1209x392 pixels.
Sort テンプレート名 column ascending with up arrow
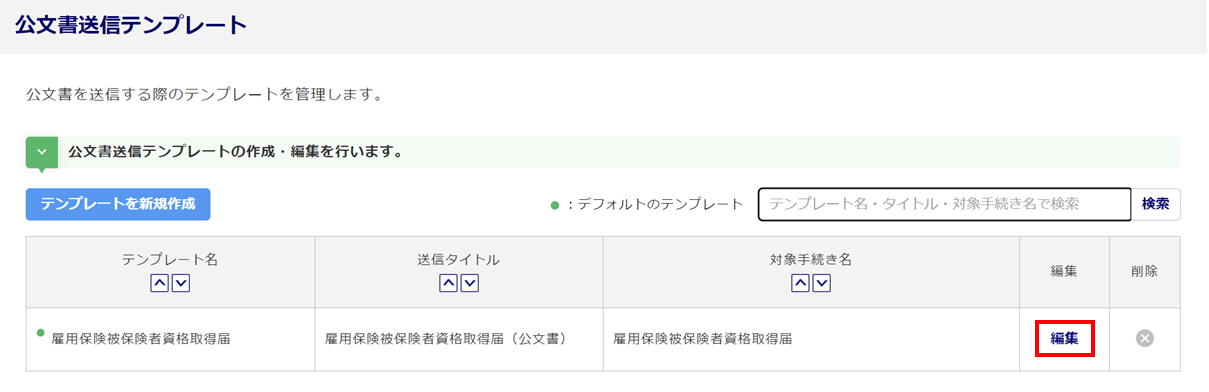pyautogui.click(x=159, y=284)
